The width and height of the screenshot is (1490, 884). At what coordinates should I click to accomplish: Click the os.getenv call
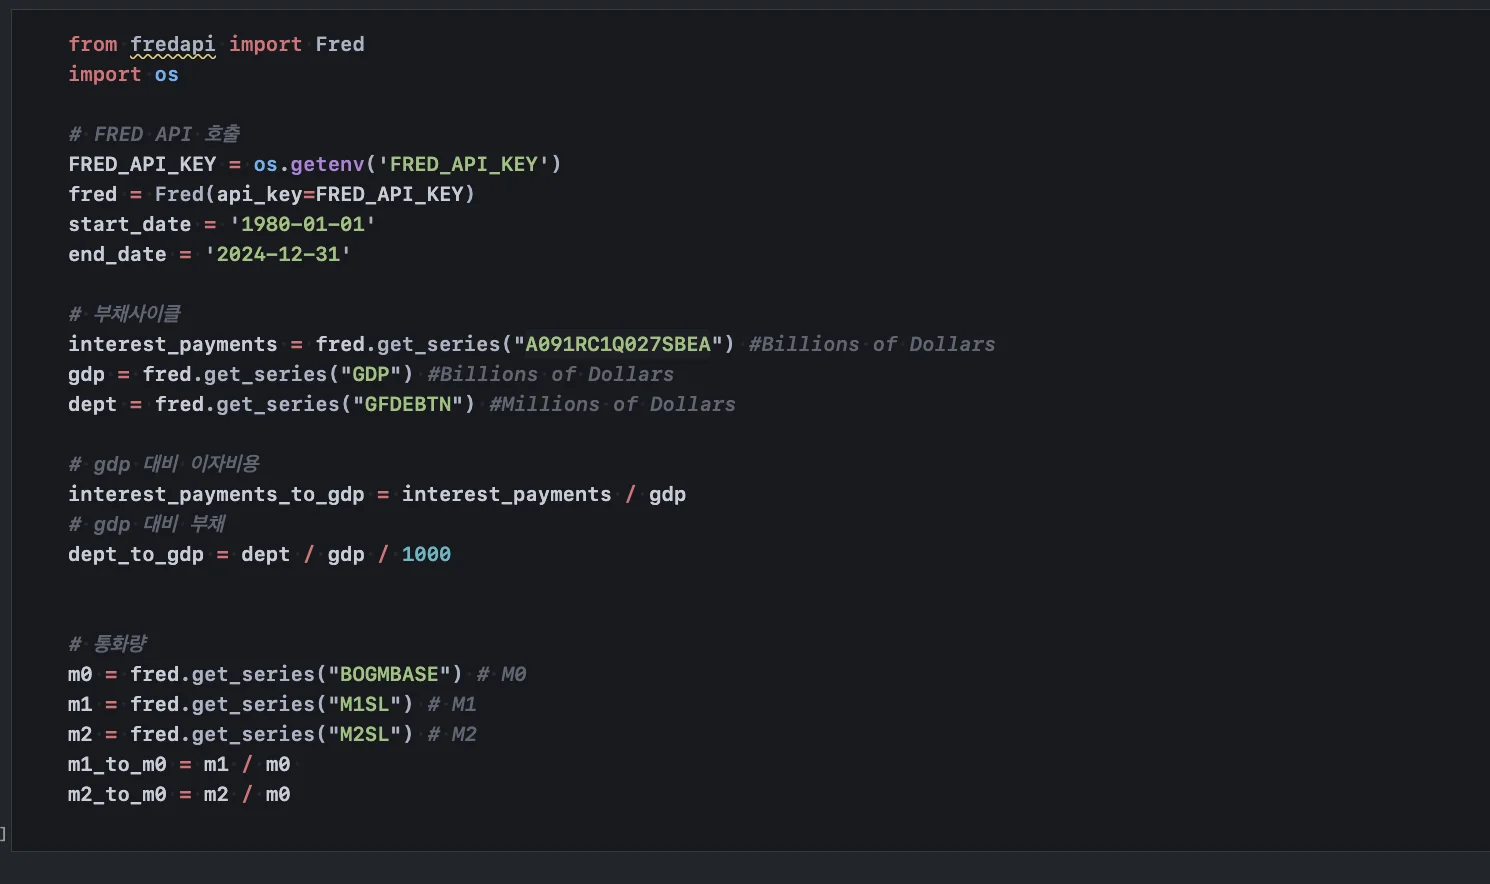308,164
